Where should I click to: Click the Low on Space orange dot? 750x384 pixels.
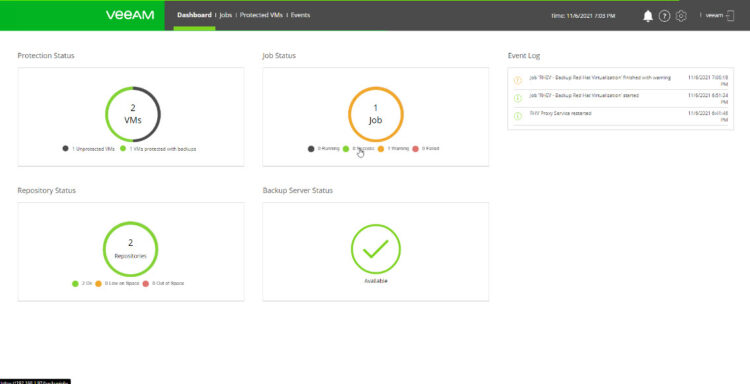point(99,284)
